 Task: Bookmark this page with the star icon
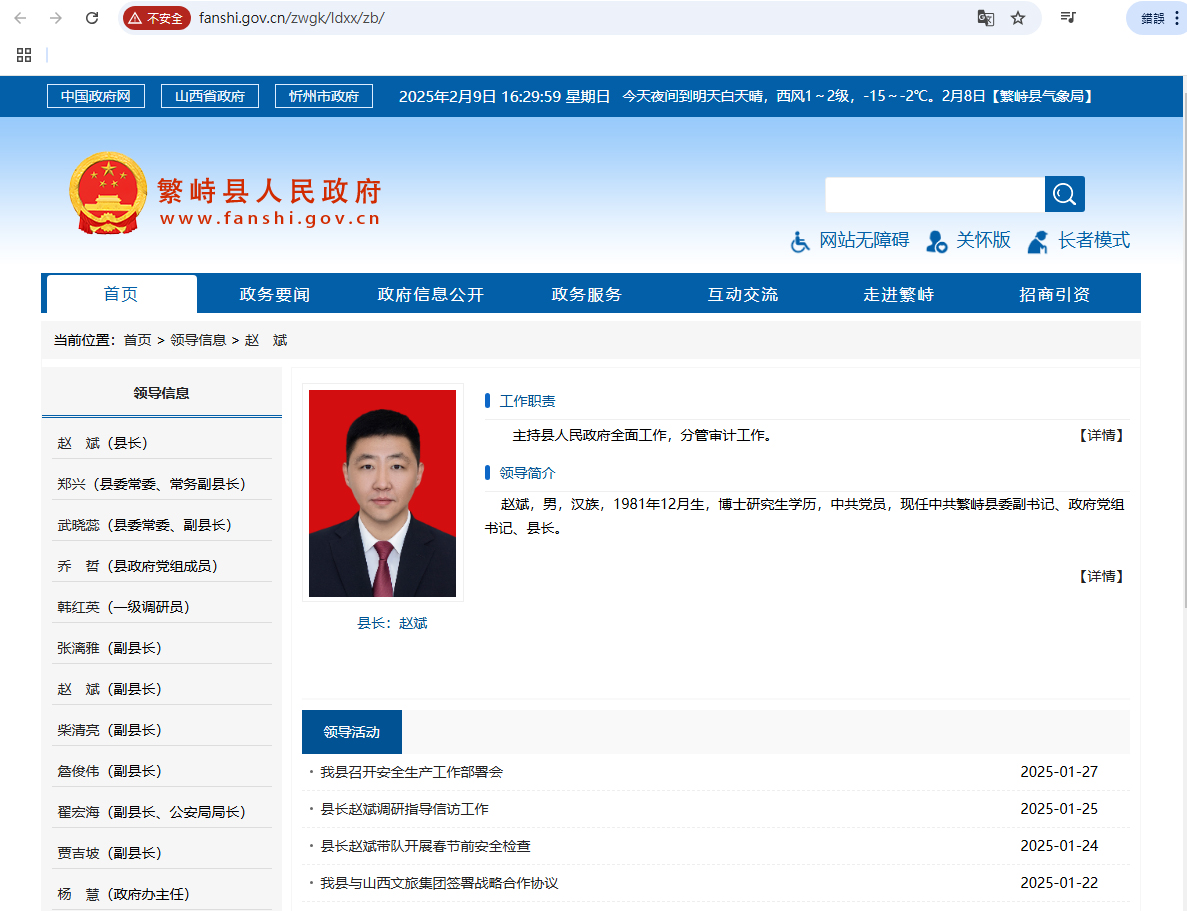1018,18
